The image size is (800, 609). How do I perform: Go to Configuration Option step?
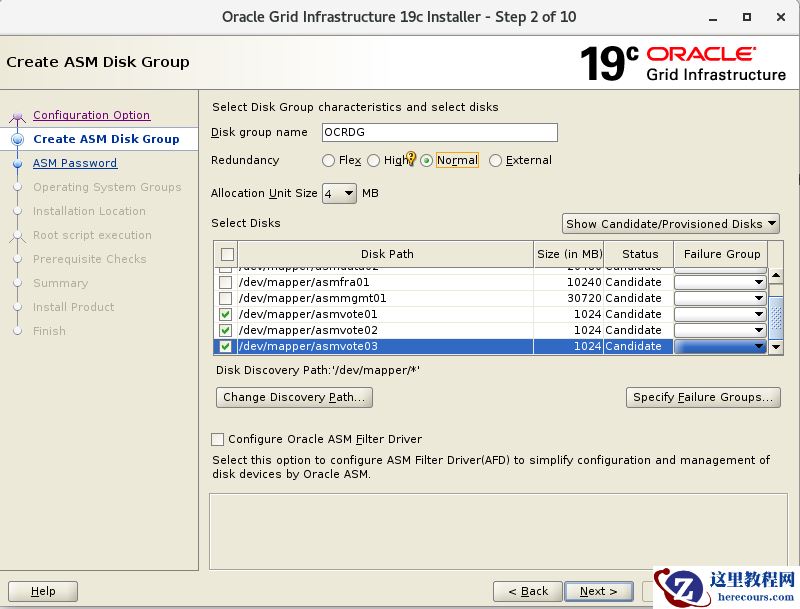pyautogui.click(x=91, y=115)
